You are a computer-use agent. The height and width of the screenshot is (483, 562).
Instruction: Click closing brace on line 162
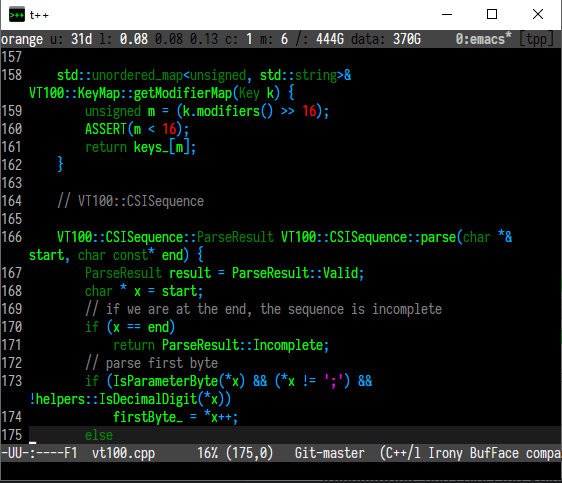coord(60,164)
